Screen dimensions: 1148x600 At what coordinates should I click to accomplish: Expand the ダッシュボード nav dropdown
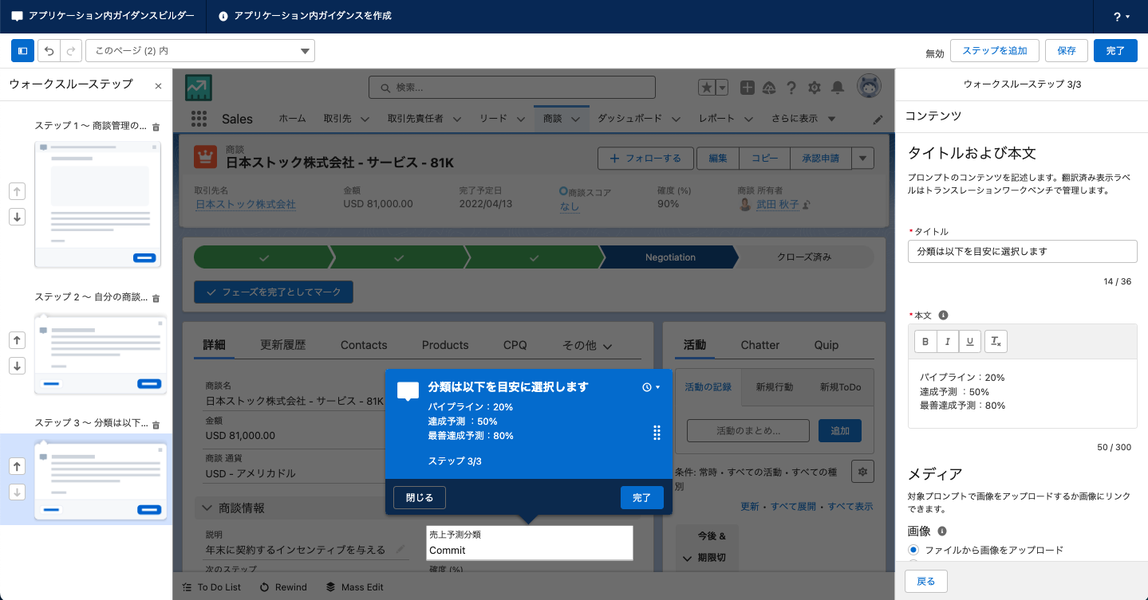tap(676, 119)
